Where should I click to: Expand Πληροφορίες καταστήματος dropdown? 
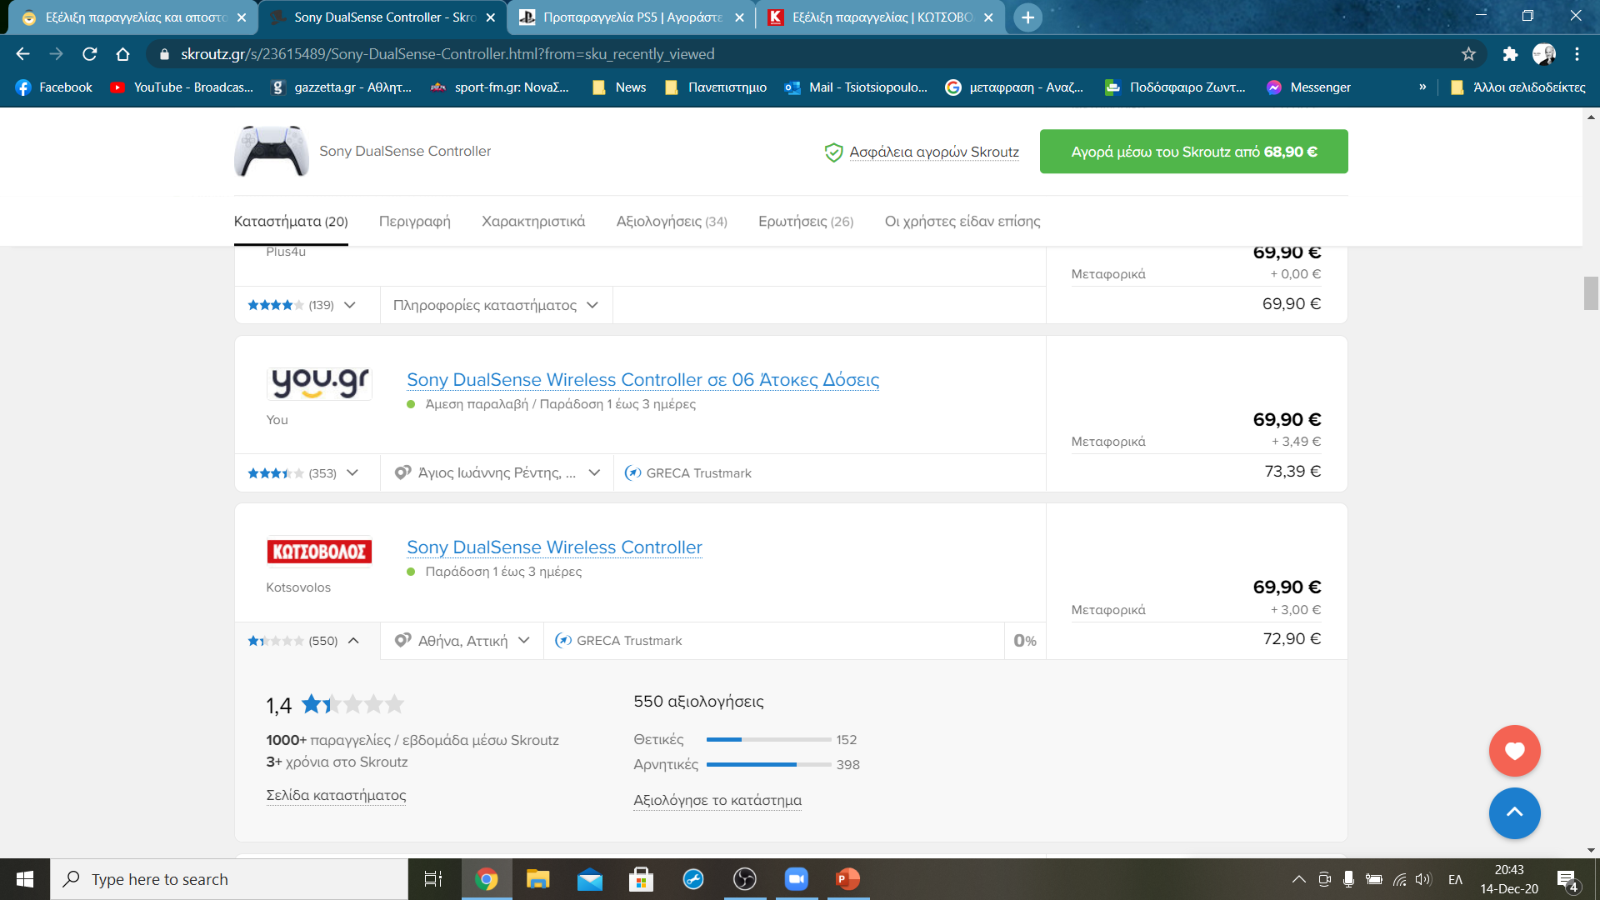click(496, 305)
